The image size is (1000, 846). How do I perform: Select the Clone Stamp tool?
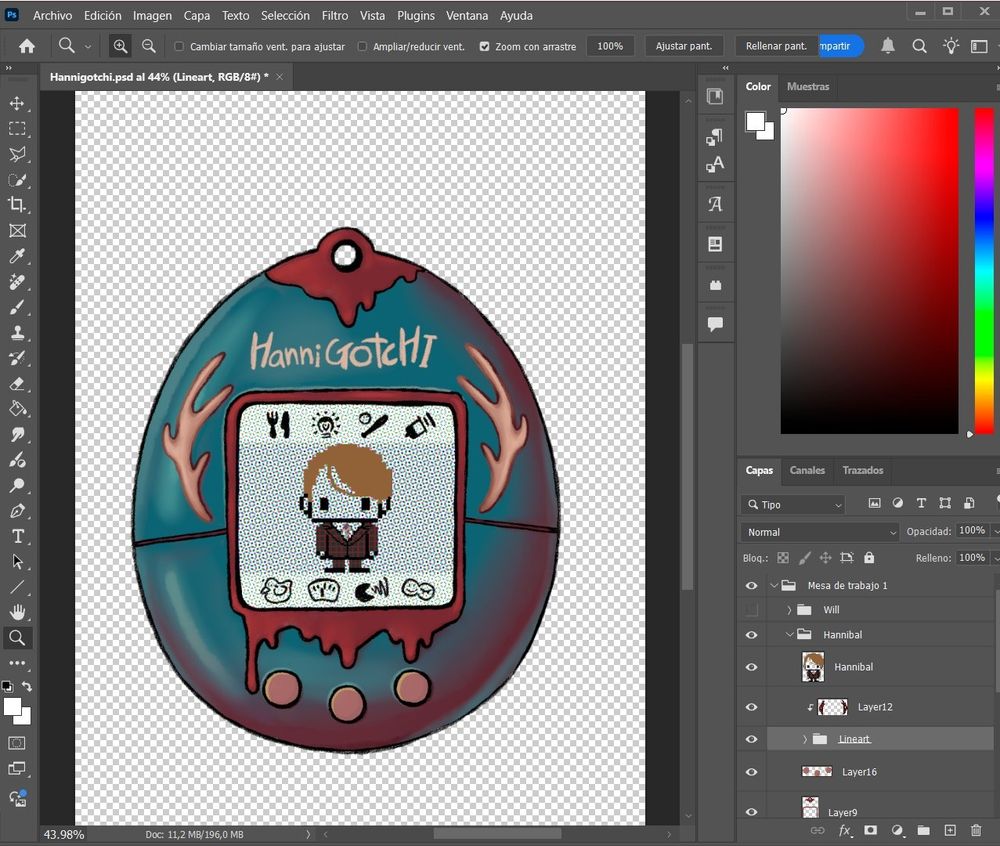[17, 333]
